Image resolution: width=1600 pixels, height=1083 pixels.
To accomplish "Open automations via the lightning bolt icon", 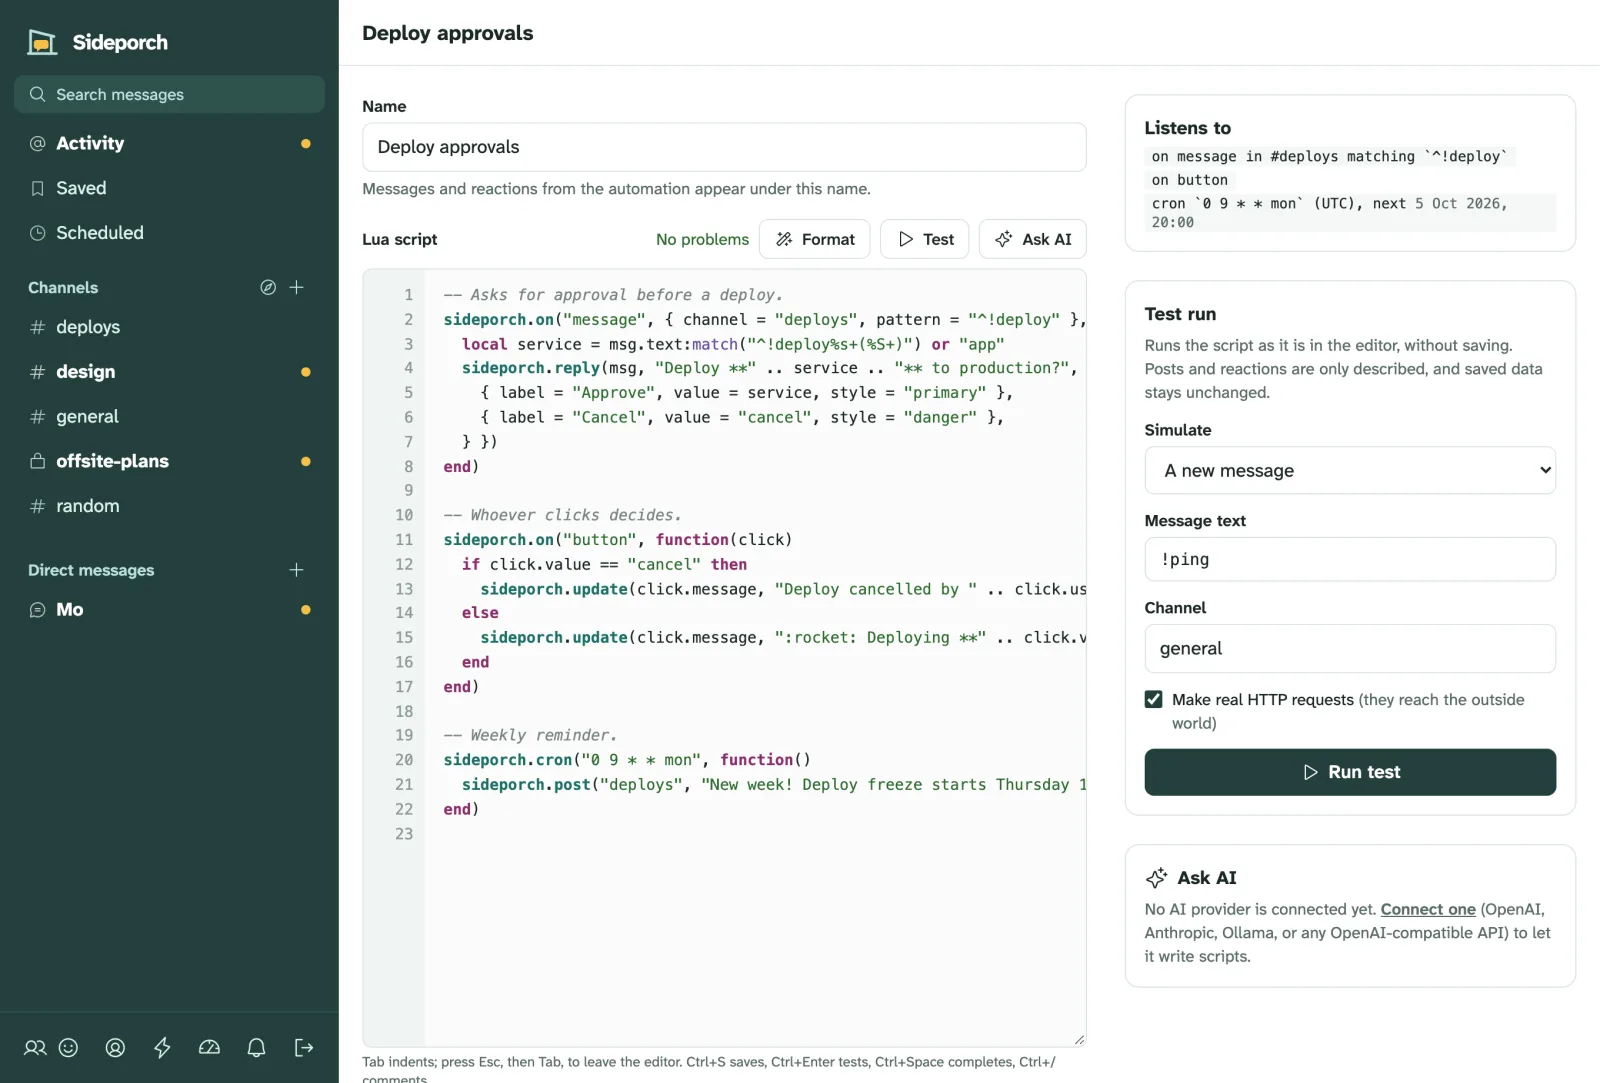I will pos(162,1047).
